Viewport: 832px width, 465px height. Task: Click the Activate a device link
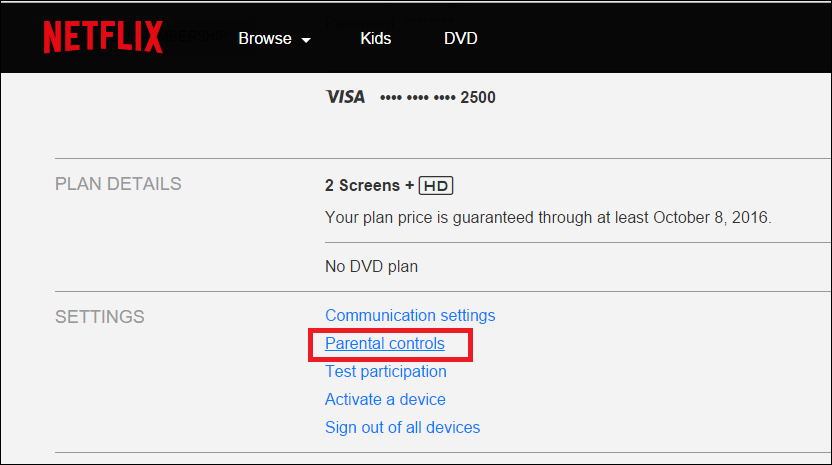(x=385, y=399)
